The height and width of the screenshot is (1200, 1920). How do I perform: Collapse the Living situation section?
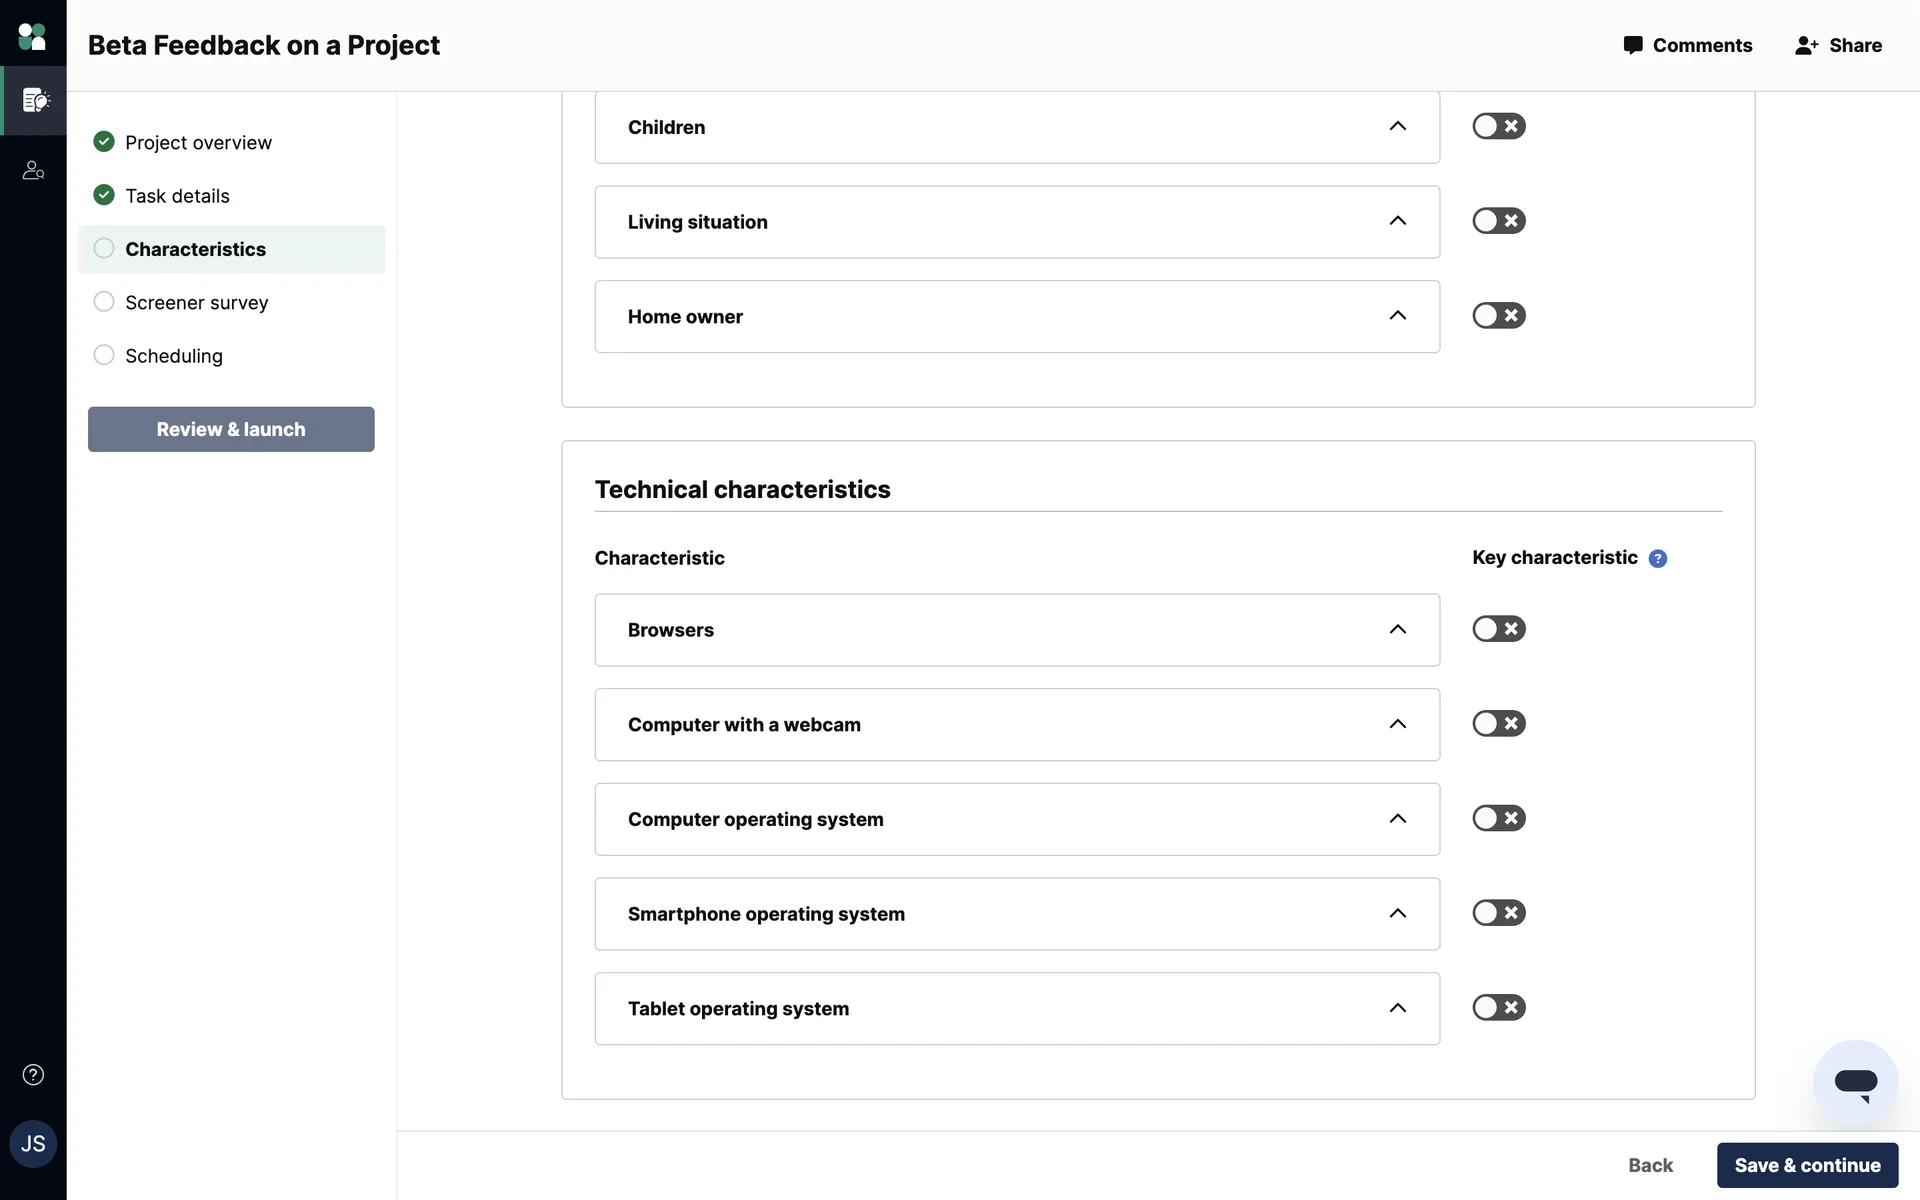click(x=1397, y=221)
